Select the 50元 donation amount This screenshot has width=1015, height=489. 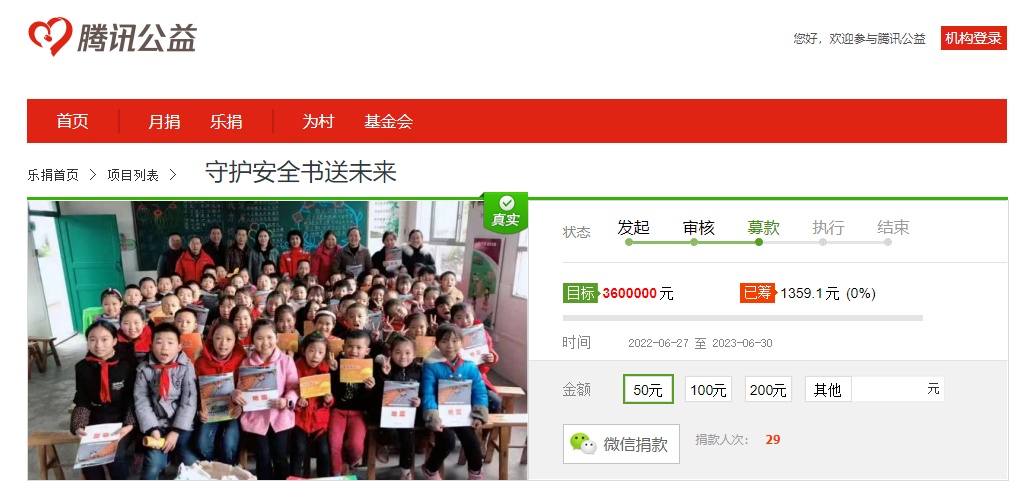(x=648, y=389)
